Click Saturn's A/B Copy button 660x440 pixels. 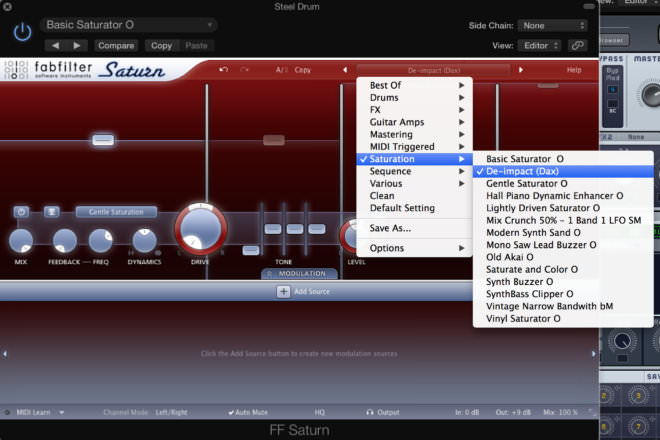click(x=303, y=70)
